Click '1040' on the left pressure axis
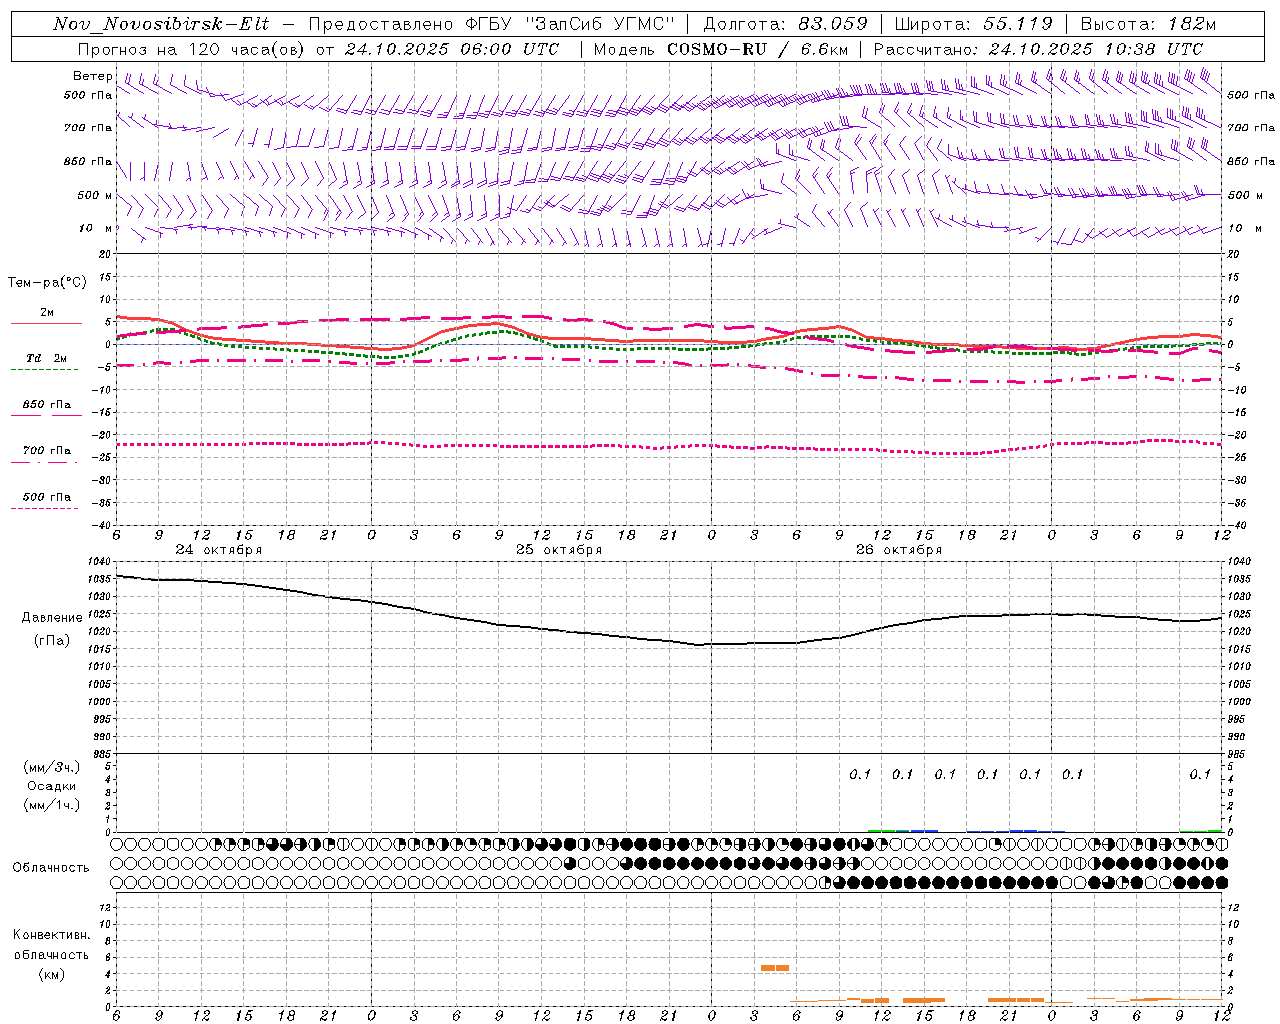 click(x=101, y=562)
